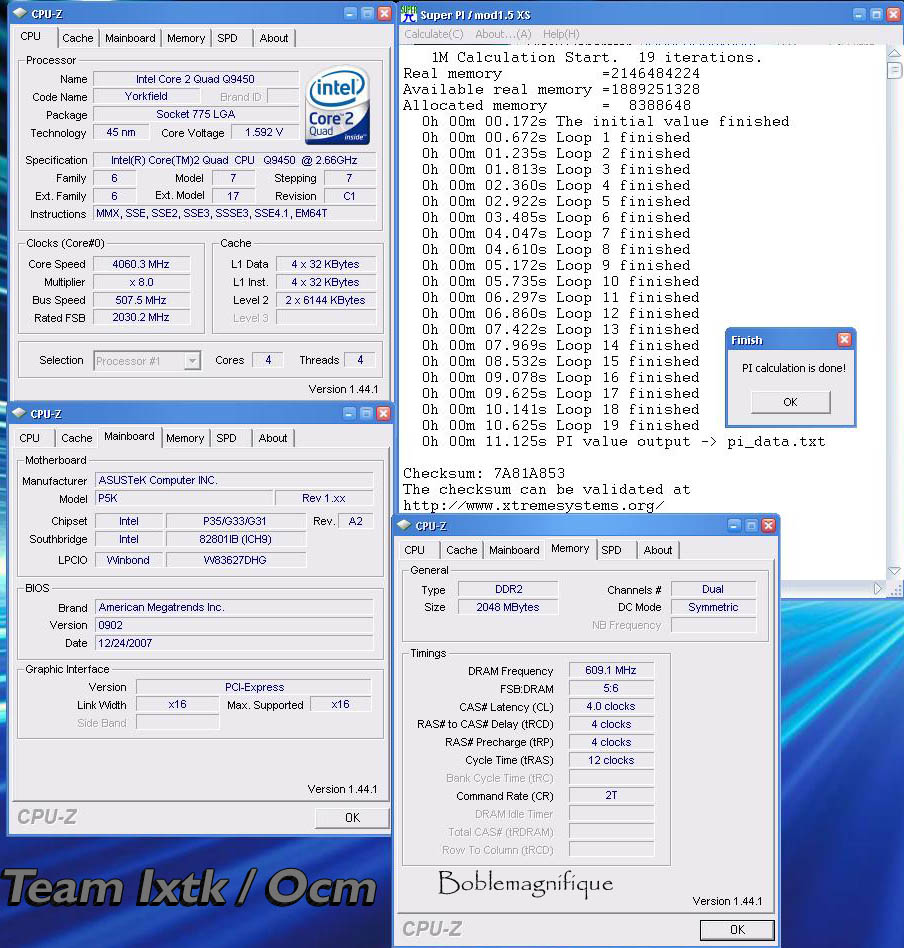This screenshot has height=948, width=904.
Task: Switch to Cache tab in top CPU-Z window
Action: click(78, 38)
